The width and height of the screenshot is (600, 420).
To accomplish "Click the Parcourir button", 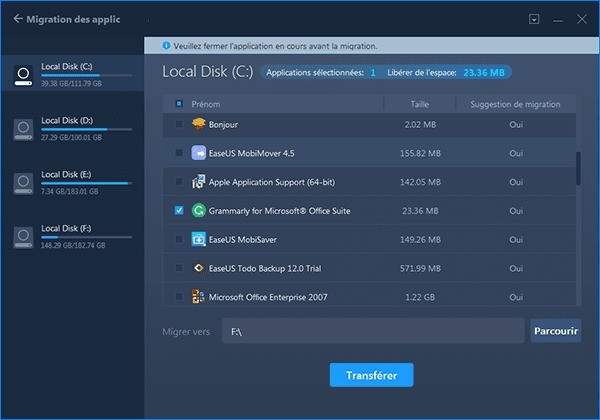I will coord(556,330).
